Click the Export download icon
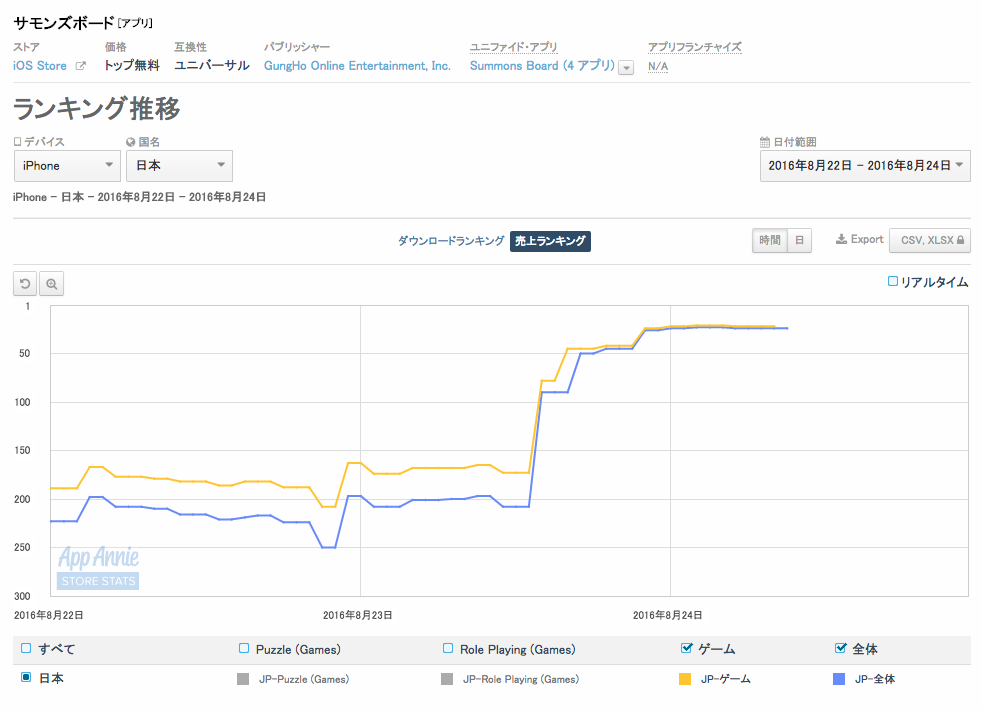The width and height of the screenshot is (982, 711). point(840,239)
